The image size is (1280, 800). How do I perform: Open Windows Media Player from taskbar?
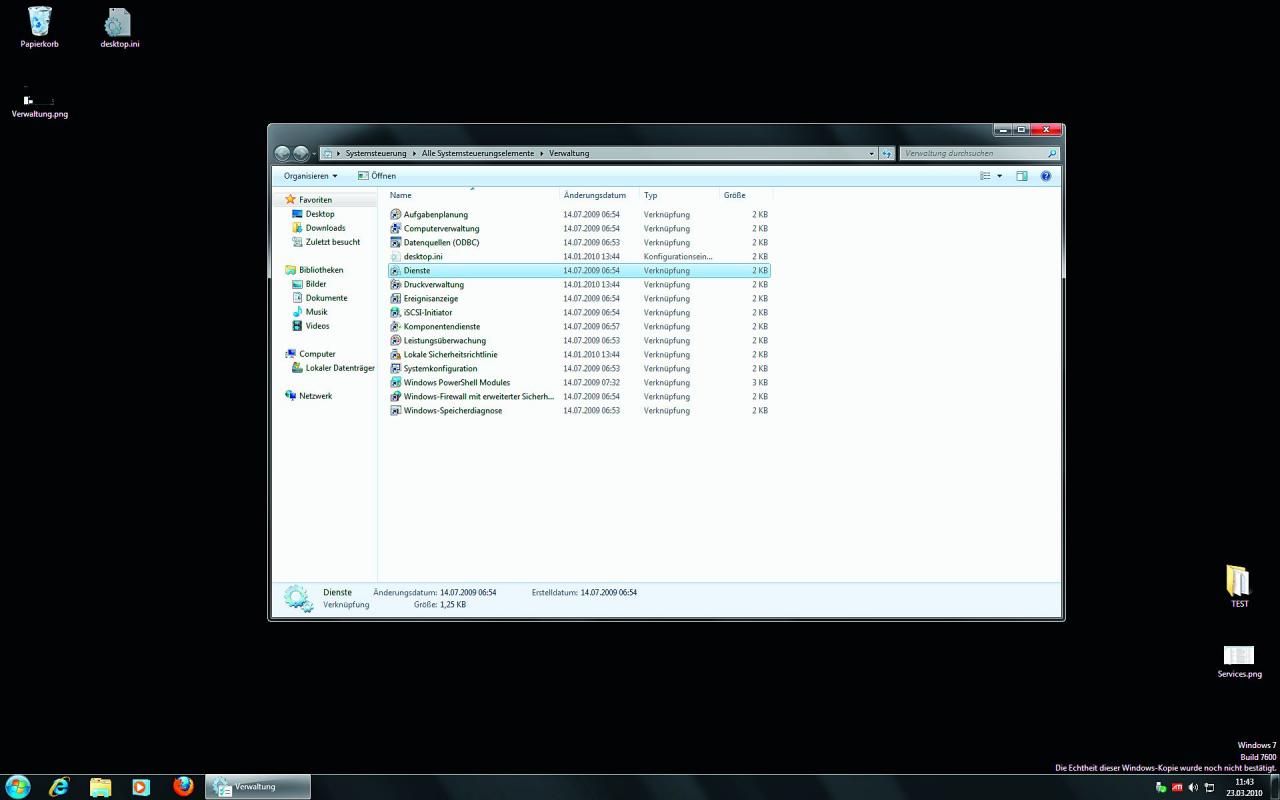[141, 787]
